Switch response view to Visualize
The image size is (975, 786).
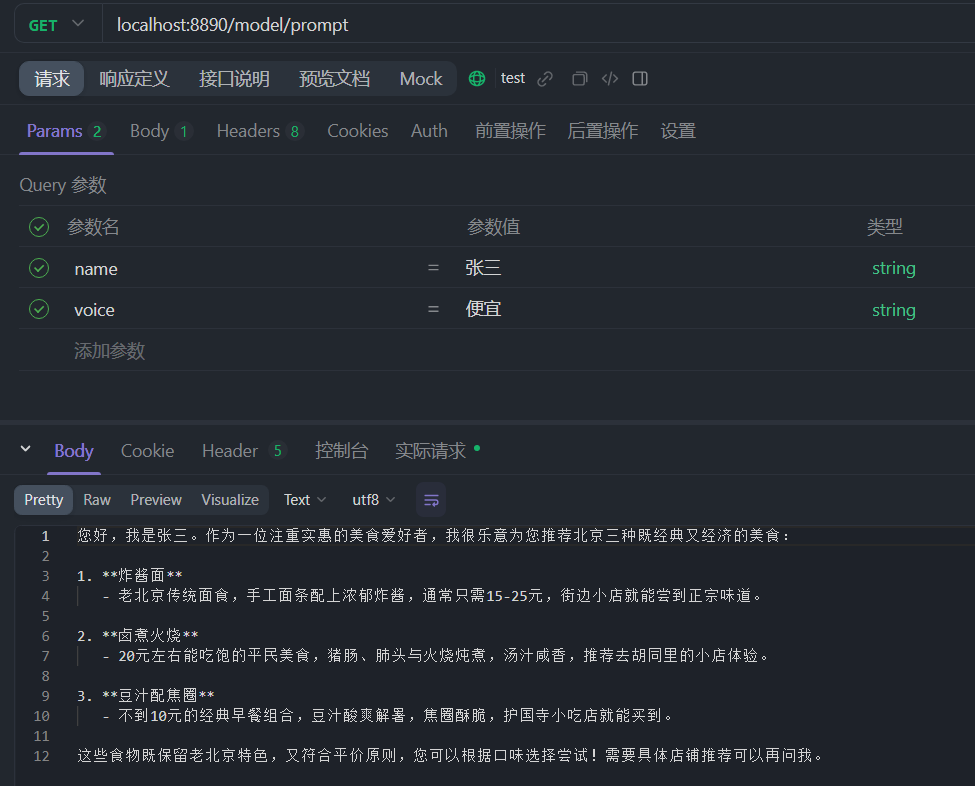click(x=230, y=499)
